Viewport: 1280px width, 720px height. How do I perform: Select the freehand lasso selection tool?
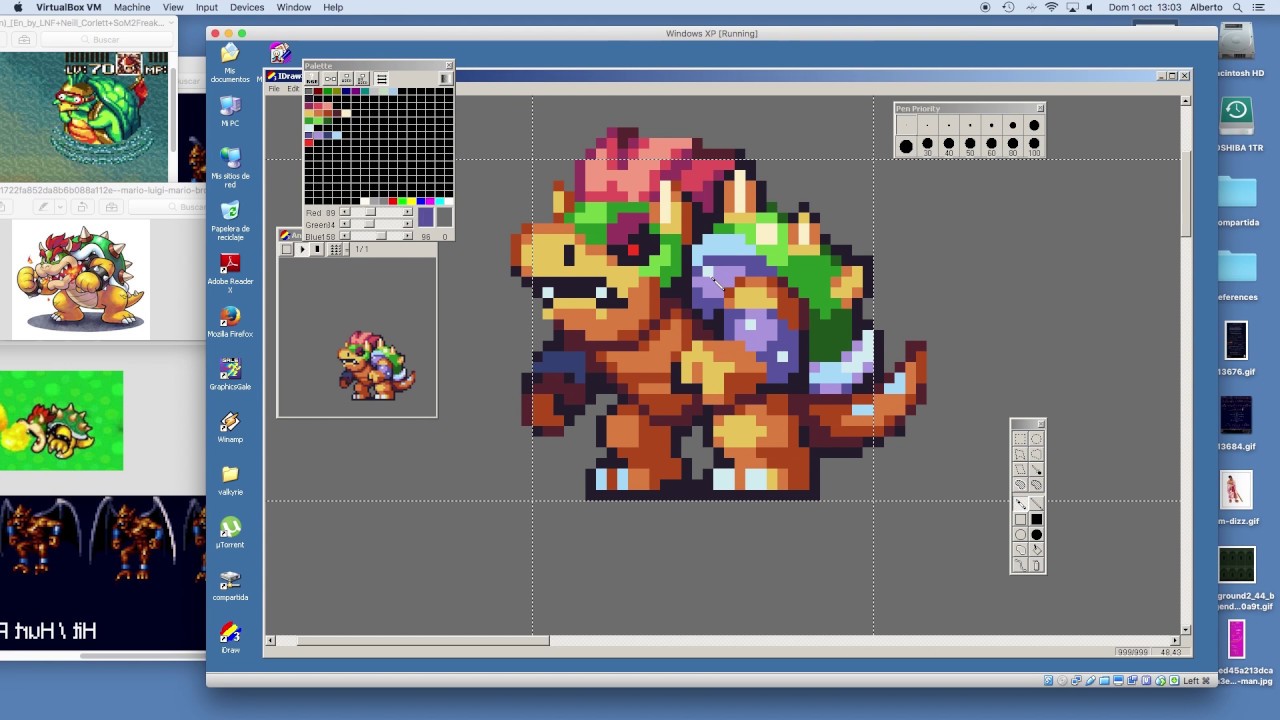(1036, 454)
